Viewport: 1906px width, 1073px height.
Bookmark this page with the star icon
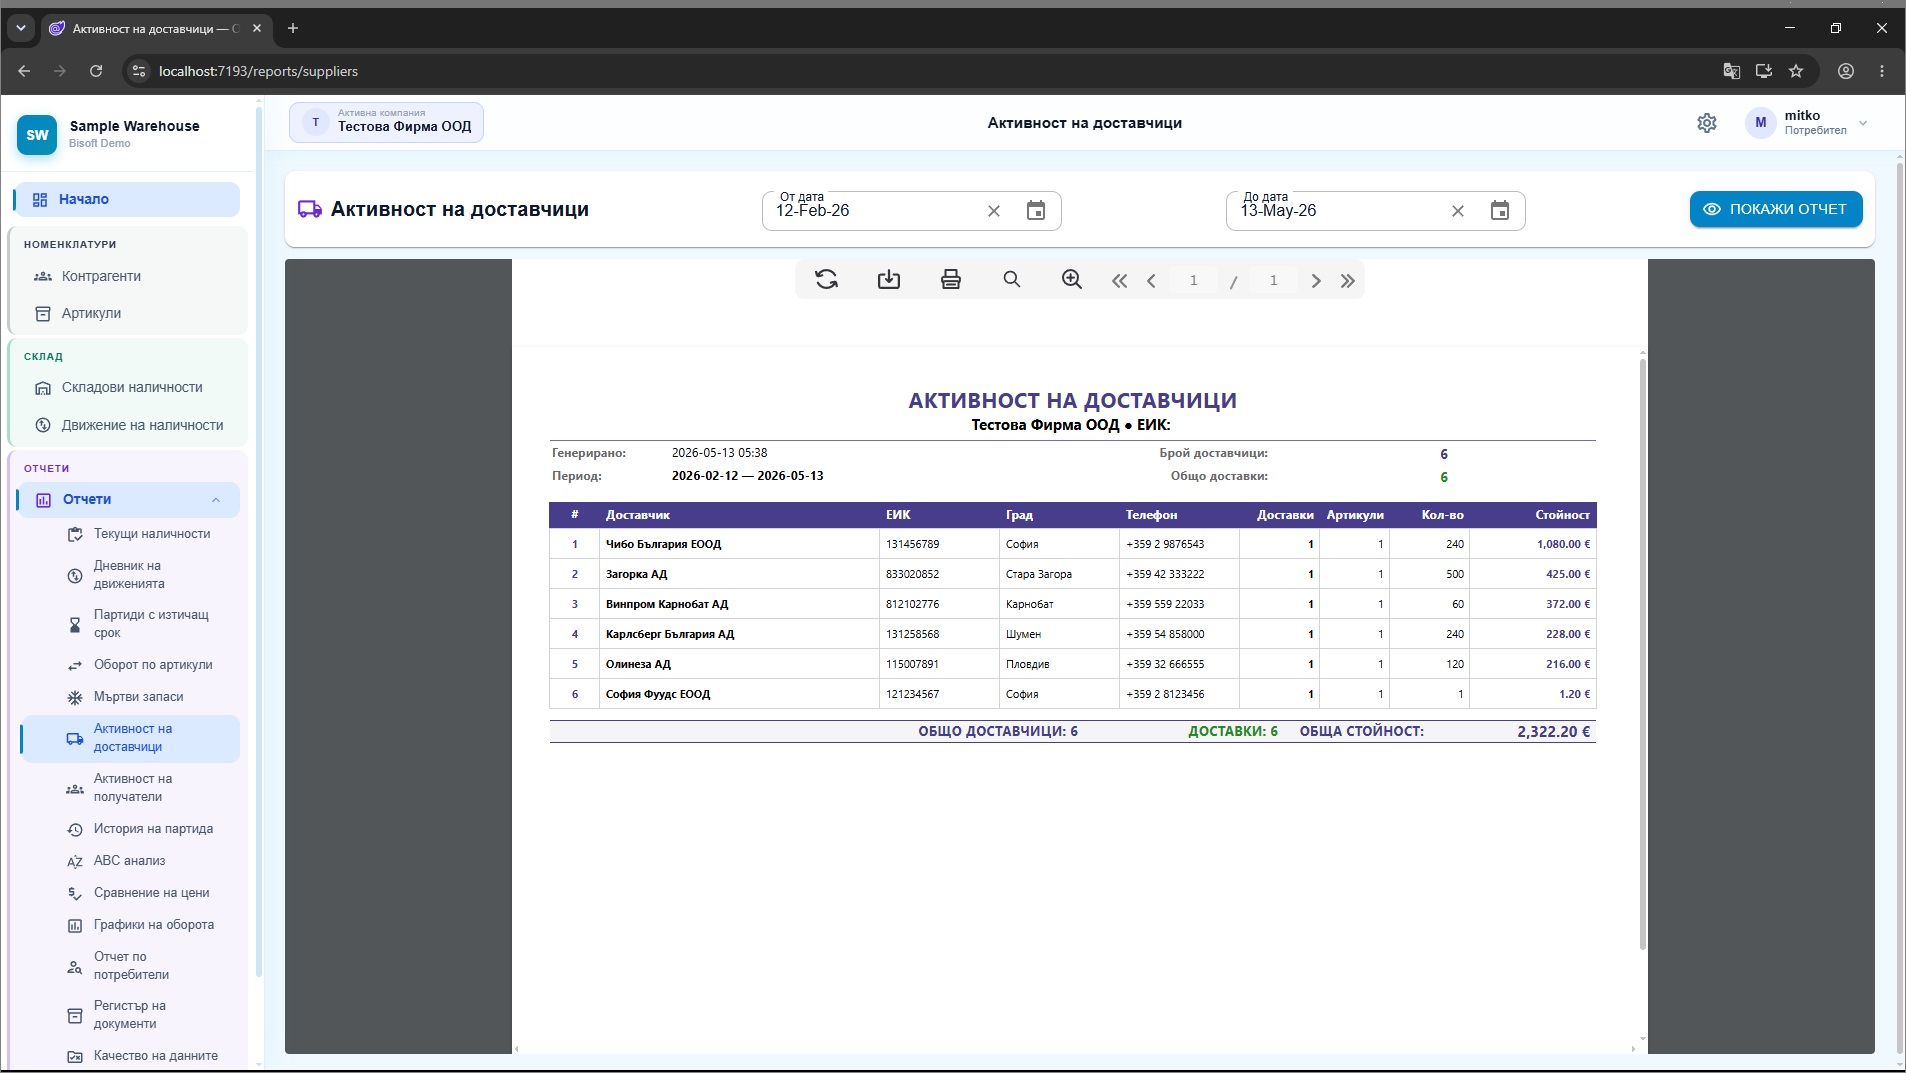tap(1796, 71)
